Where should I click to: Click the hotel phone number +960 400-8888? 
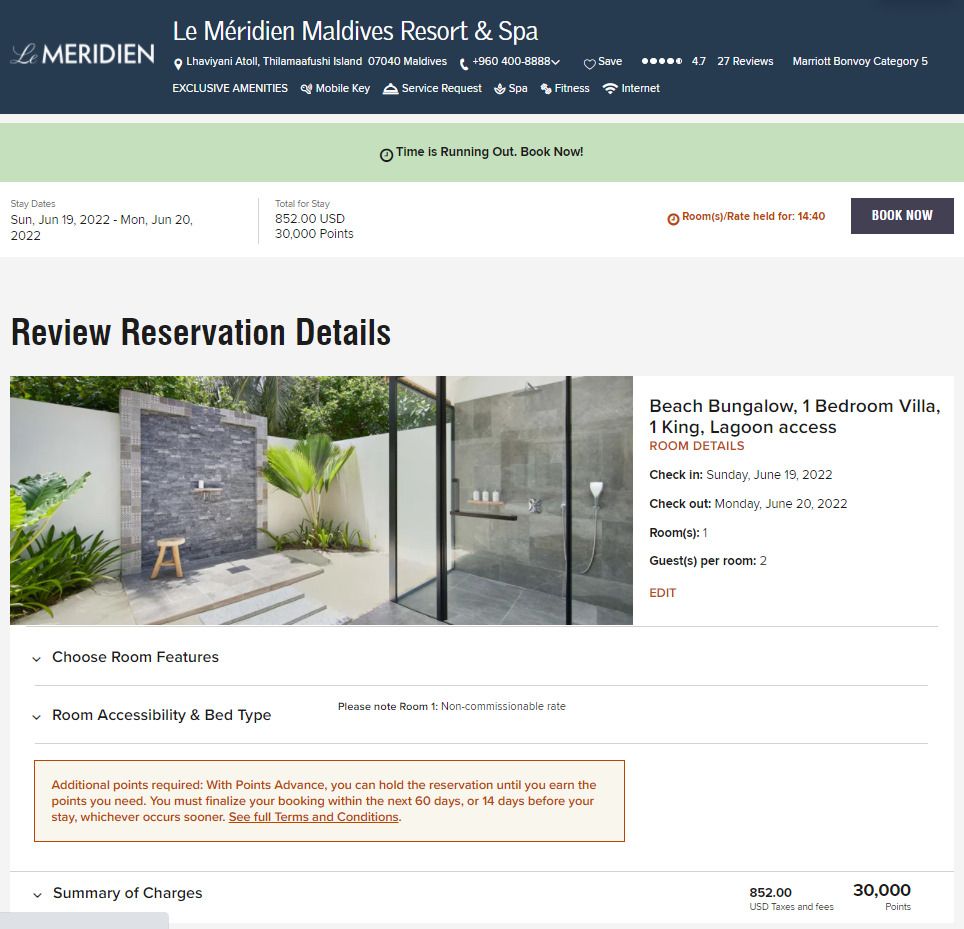(511, 61)
